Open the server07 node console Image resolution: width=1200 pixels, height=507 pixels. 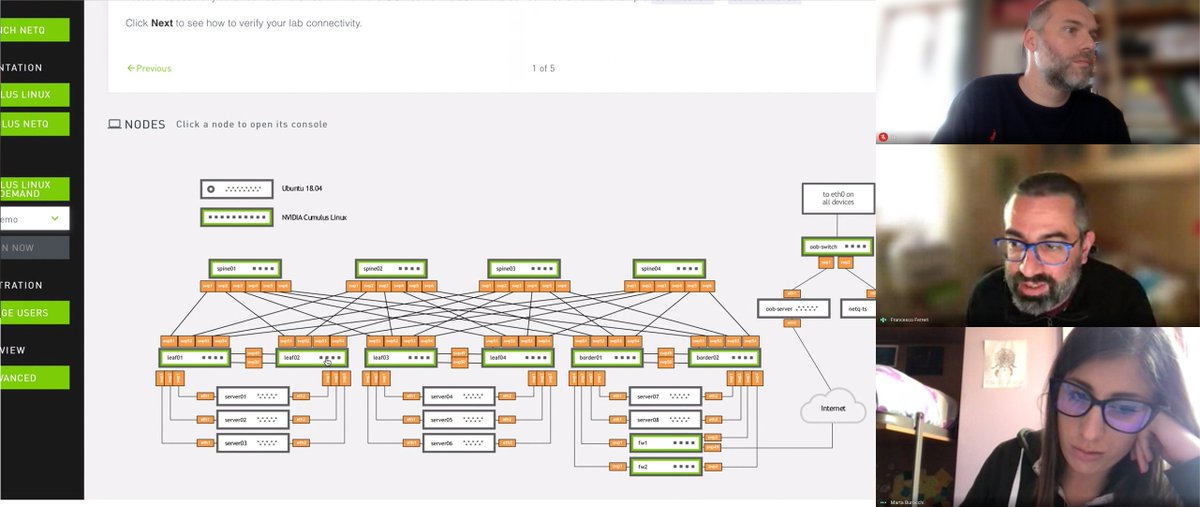pyautogui.click(x=665, y=396)
